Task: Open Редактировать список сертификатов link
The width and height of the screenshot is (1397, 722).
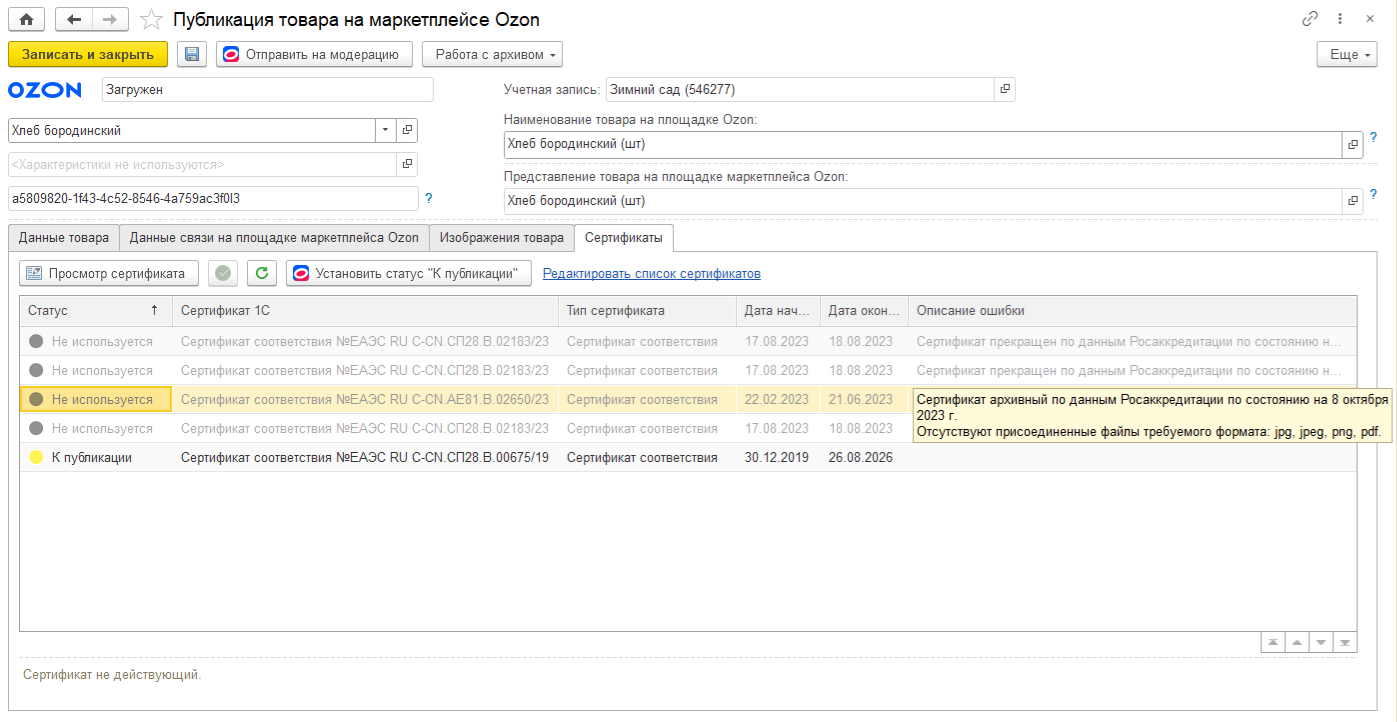Action: 651,273
